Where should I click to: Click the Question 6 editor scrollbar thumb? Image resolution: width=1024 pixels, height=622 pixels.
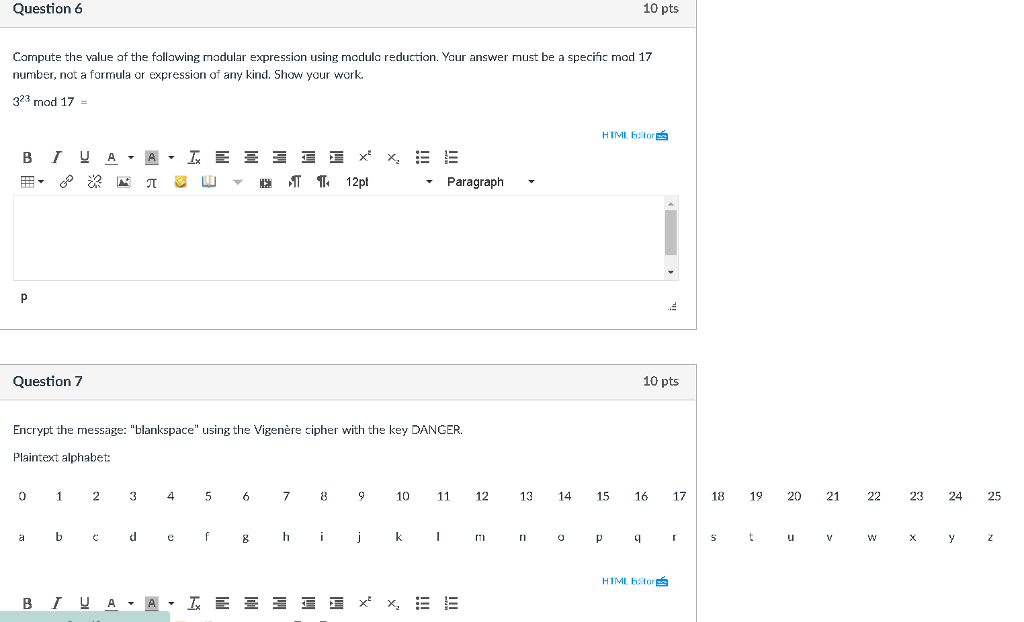click(x=671, y=233)
